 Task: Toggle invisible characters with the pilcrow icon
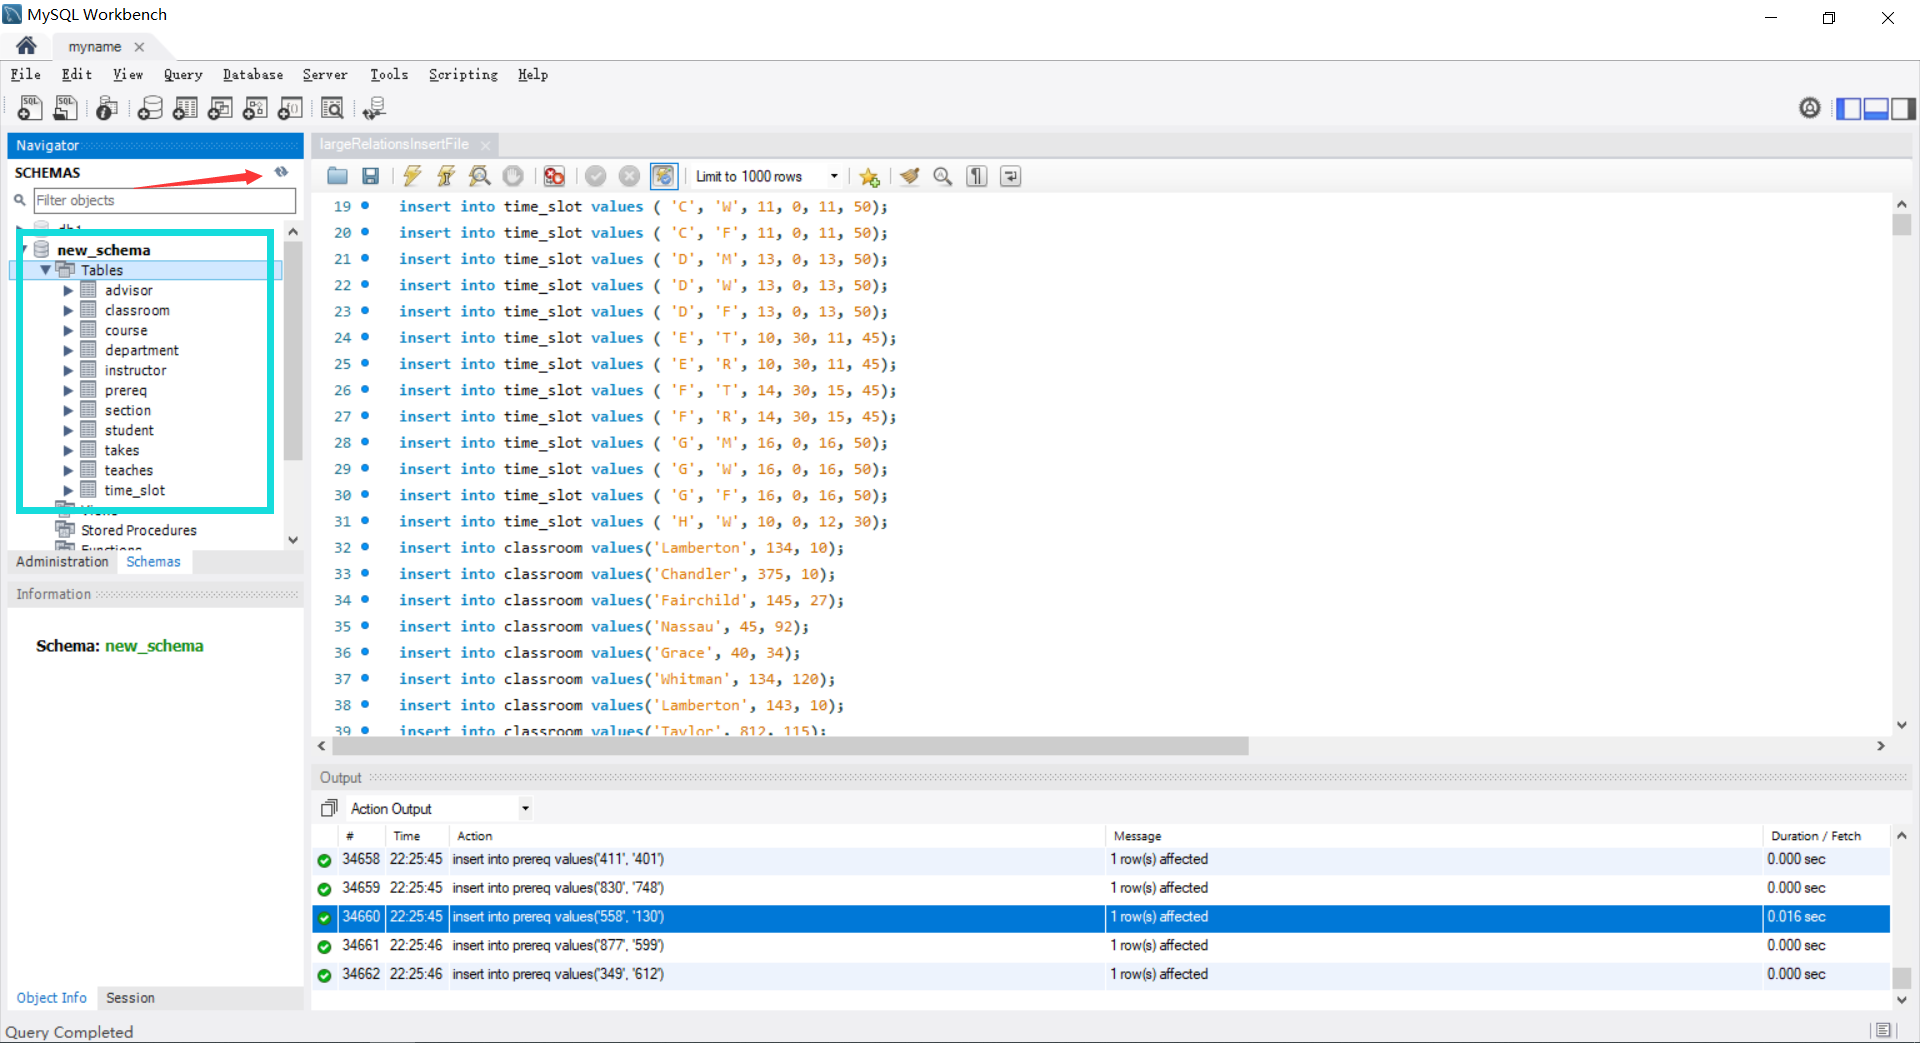tap(976, 176)
